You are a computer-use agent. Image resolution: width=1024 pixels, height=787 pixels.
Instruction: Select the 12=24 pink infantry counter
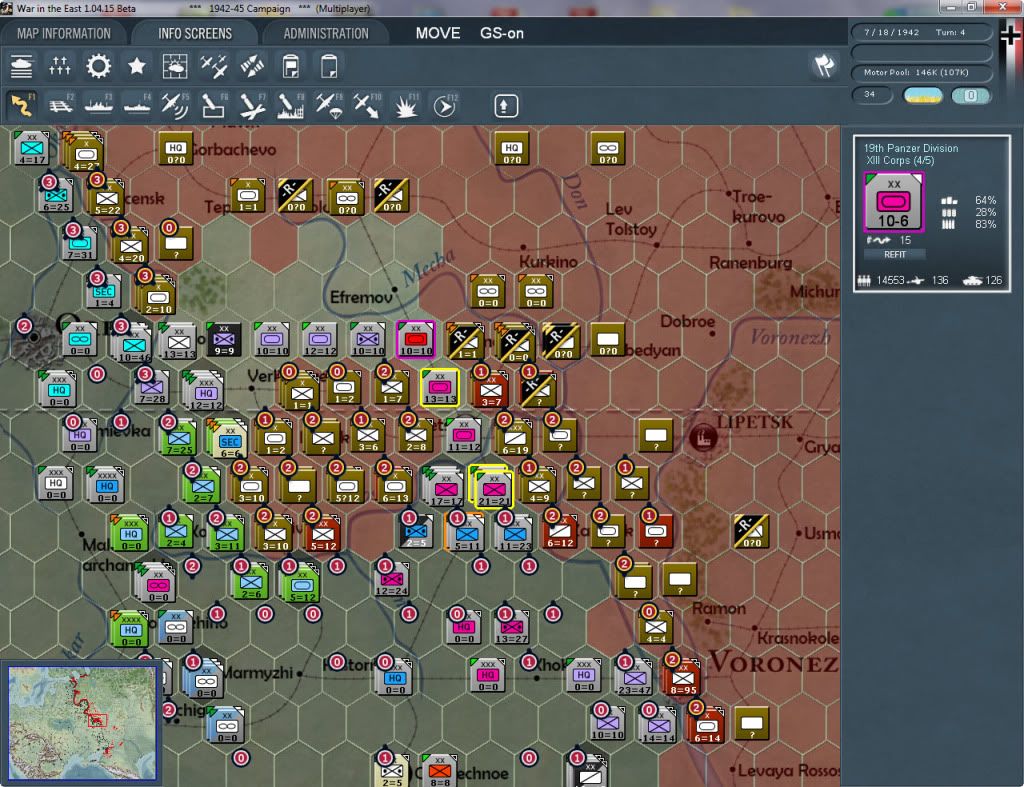(x=392, y=579)
